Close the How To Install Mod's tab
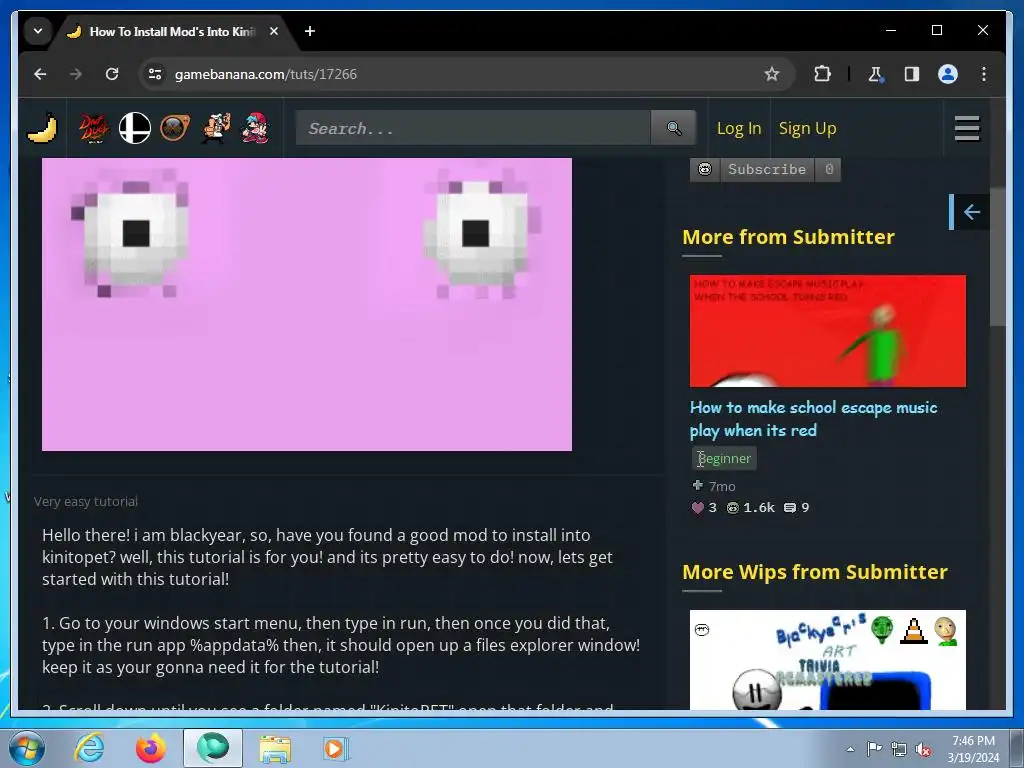 click(x=274, y=31)
